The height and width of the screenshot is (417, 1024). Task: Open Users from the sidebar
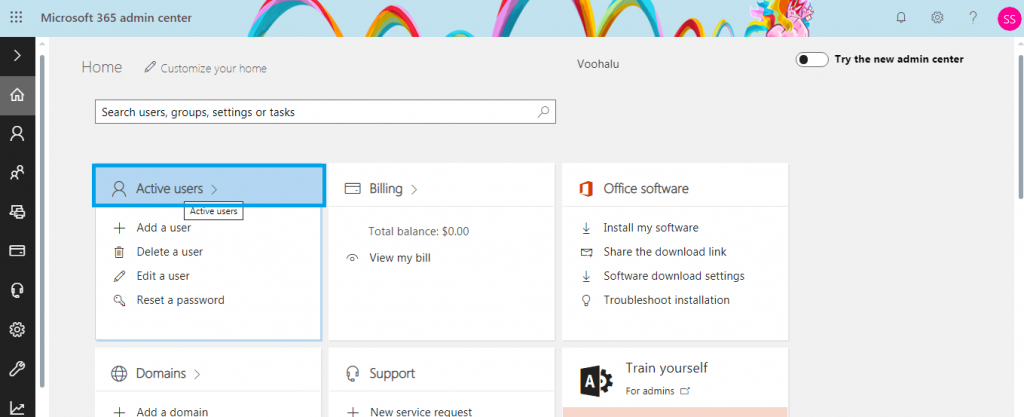18,134
